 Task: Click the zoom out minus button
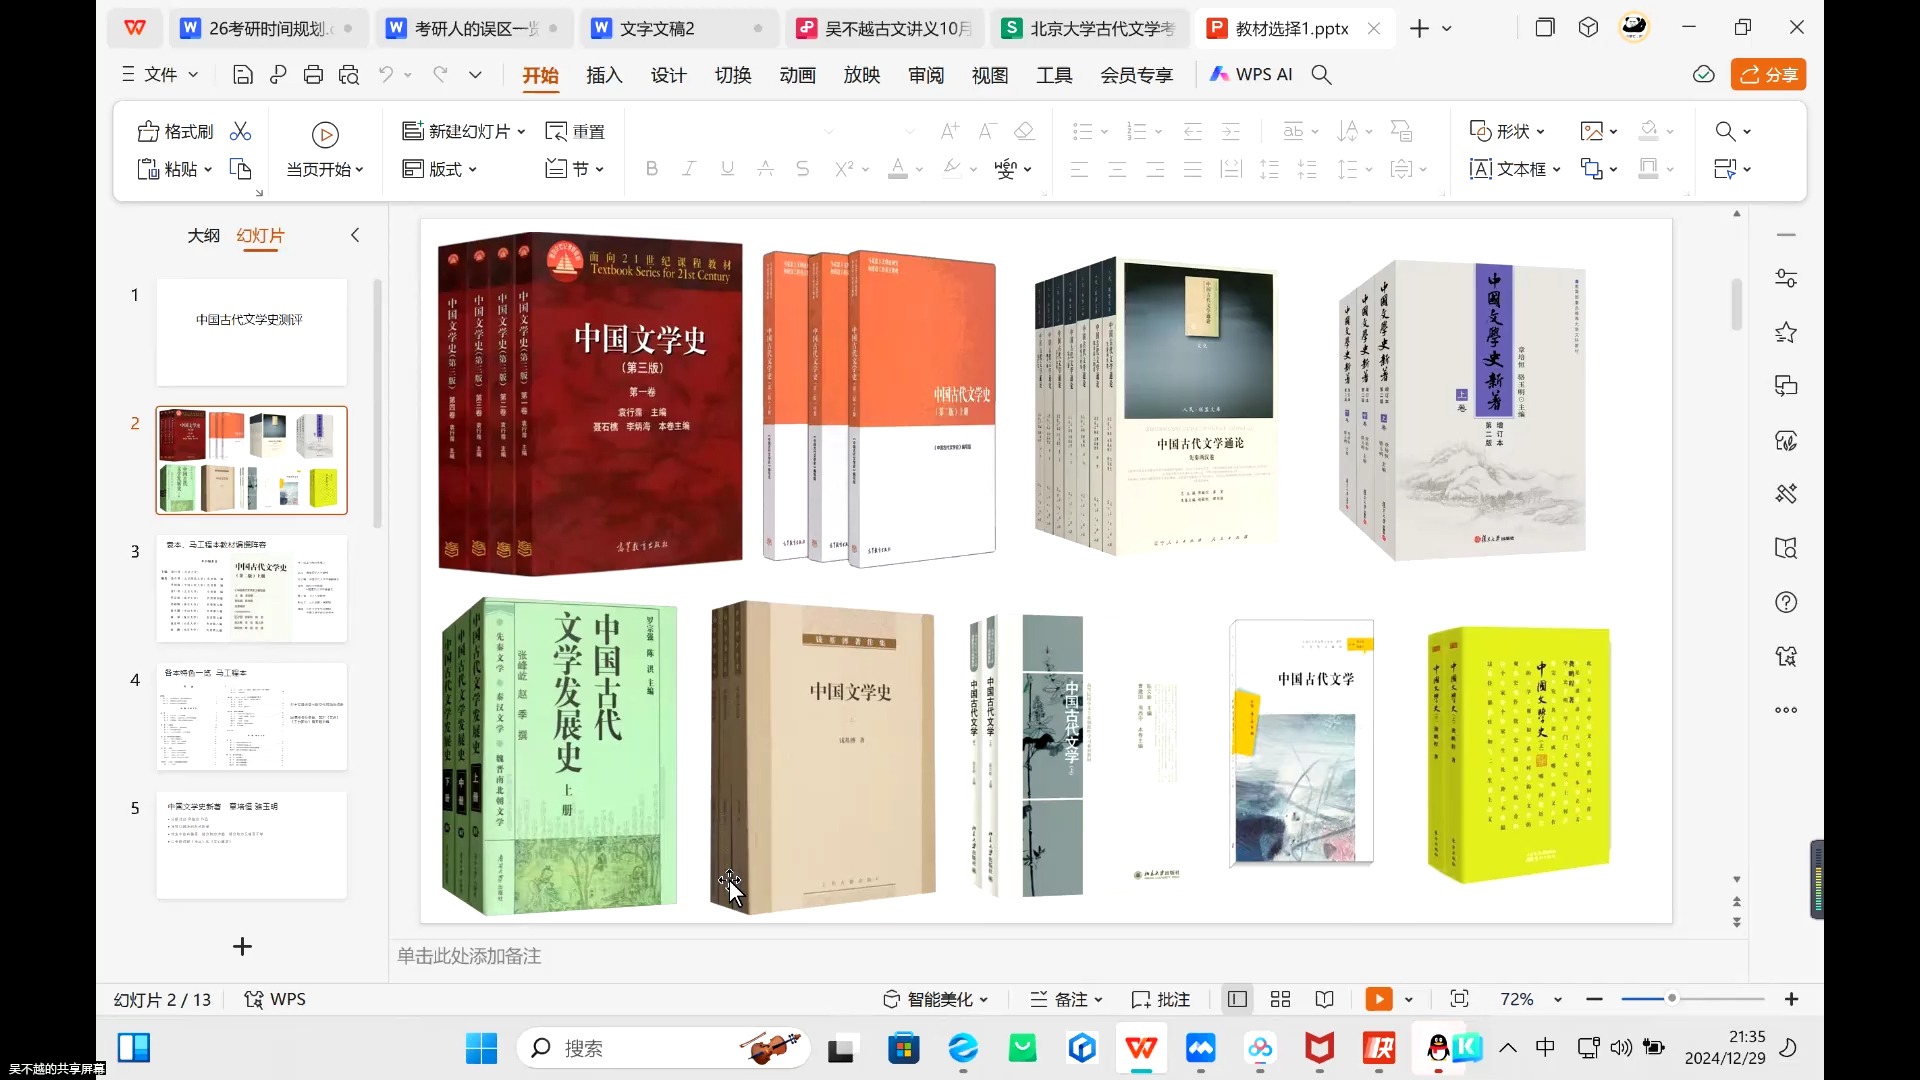[1594, 999]
